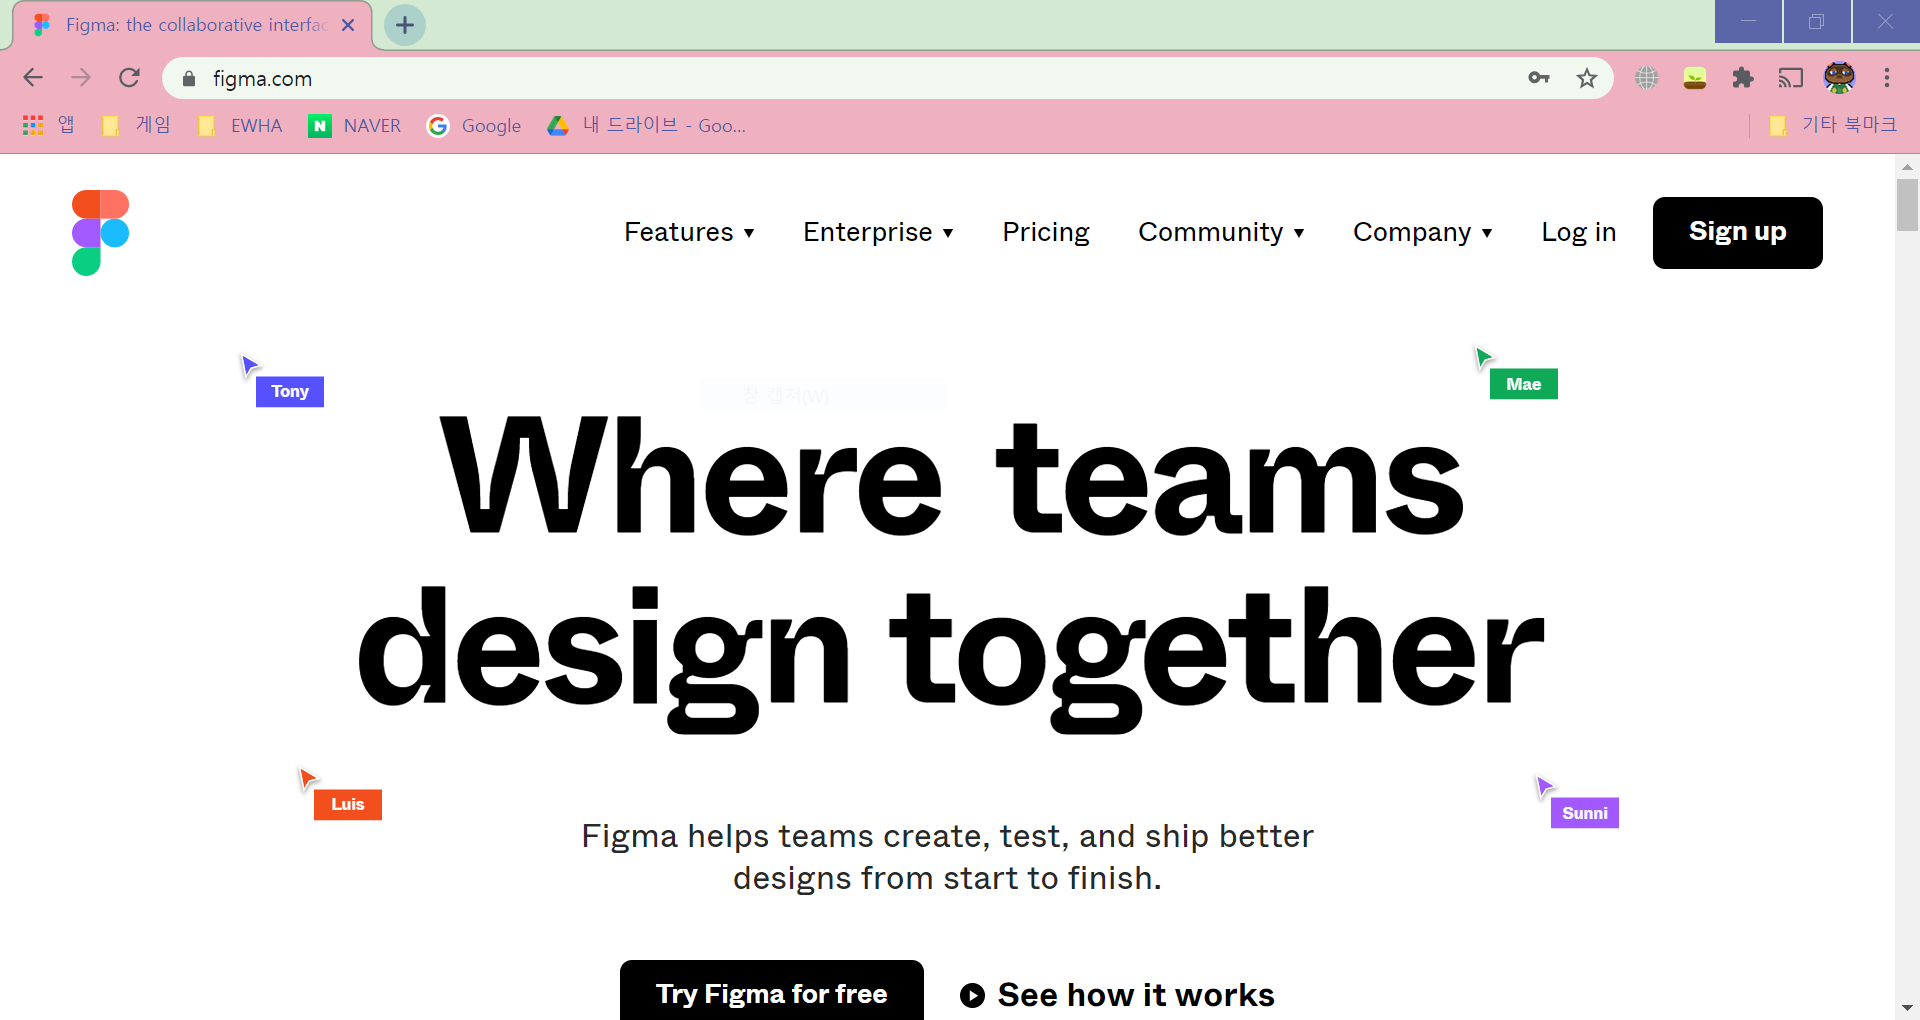Image resolution: width=1920 pixels, height=1020 pixels.
Task: Open a new tab with plus button
Action: [x=405, y=25]
